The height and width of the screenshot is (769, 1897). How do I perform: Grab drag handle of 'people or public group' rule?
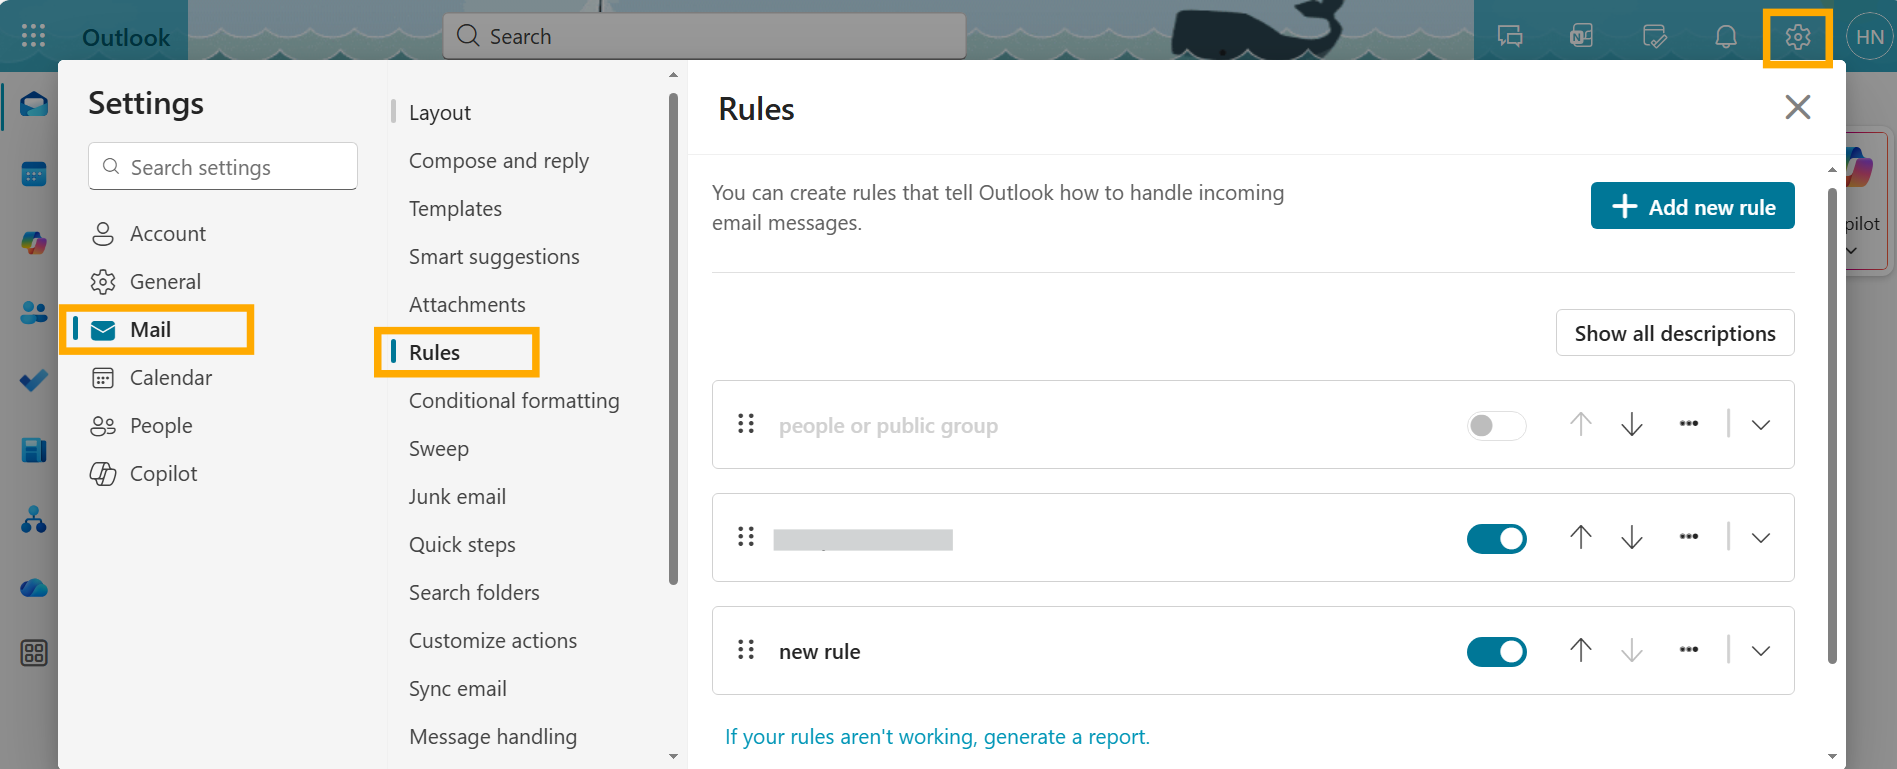click(746, 424)
